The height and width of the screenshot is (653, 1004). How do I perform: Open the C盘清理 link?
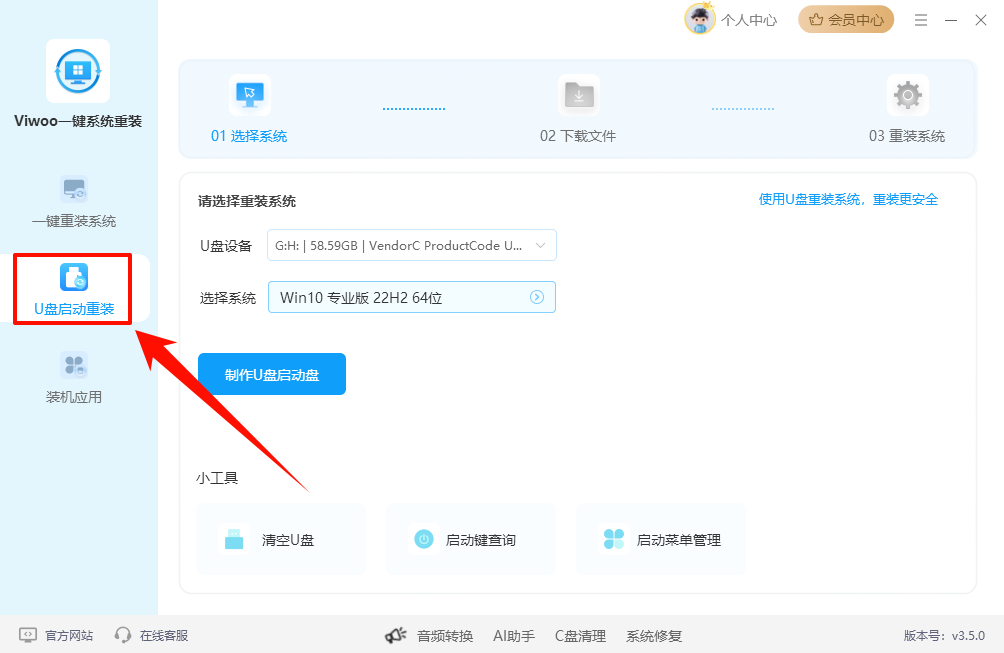(581, 636)
